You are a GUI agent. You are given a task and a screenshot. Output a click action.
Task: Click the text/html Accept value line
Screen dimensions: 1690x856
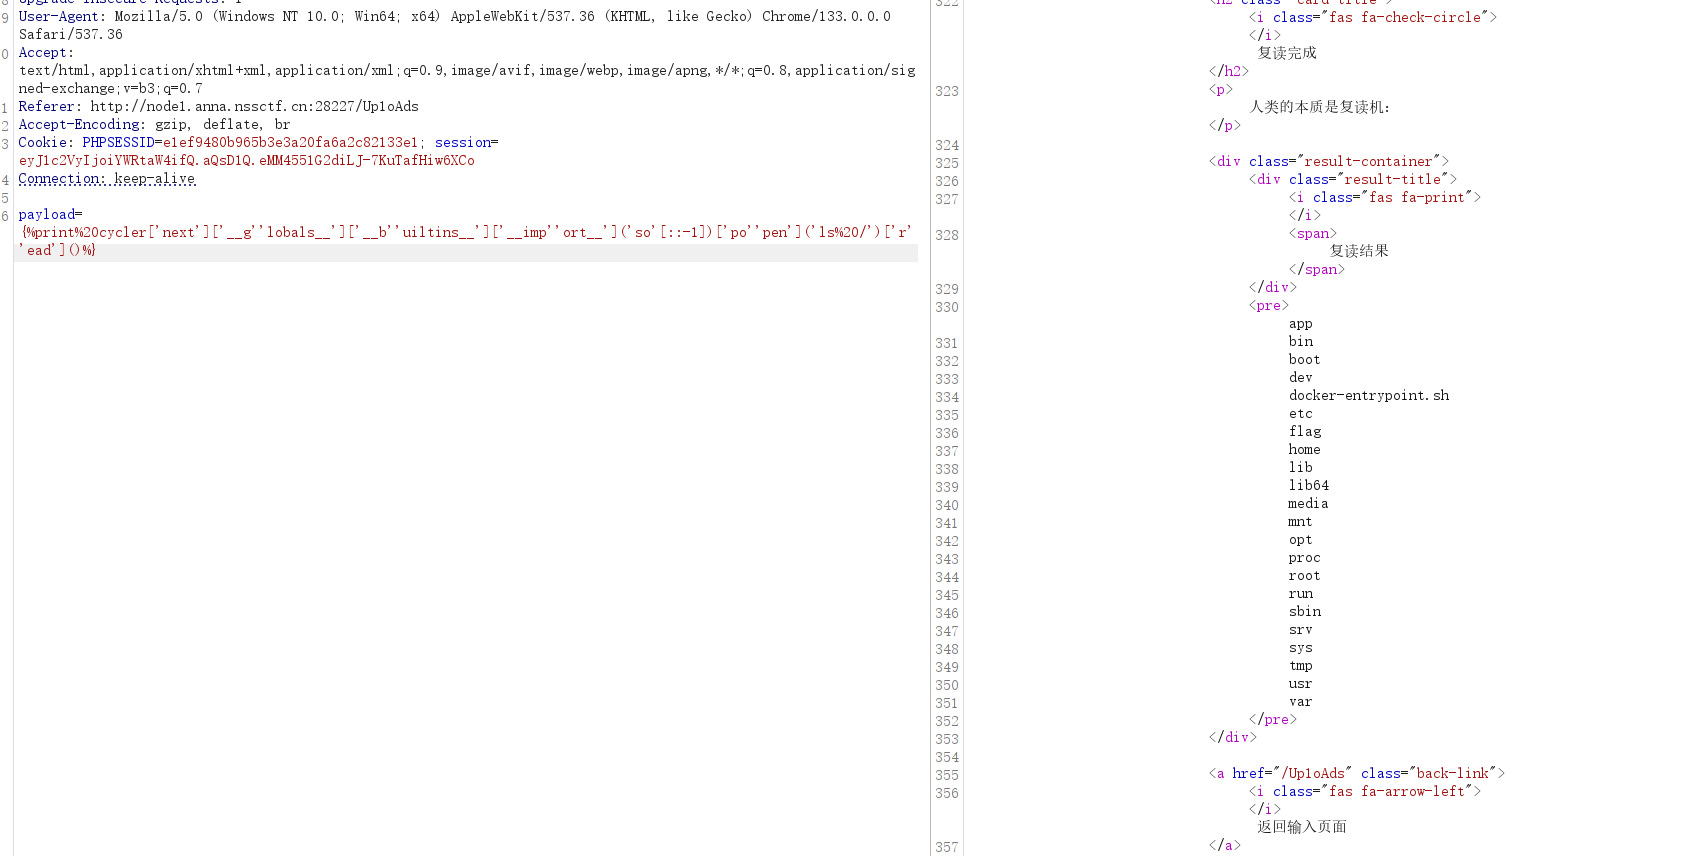tap(466, 70)
